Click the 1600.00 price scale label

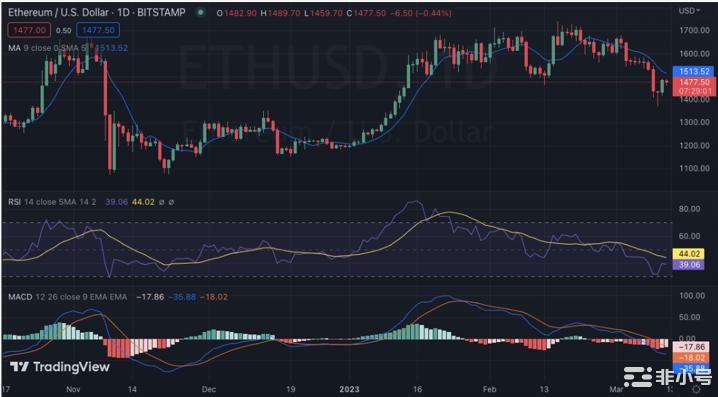click(x=694, y=53)
